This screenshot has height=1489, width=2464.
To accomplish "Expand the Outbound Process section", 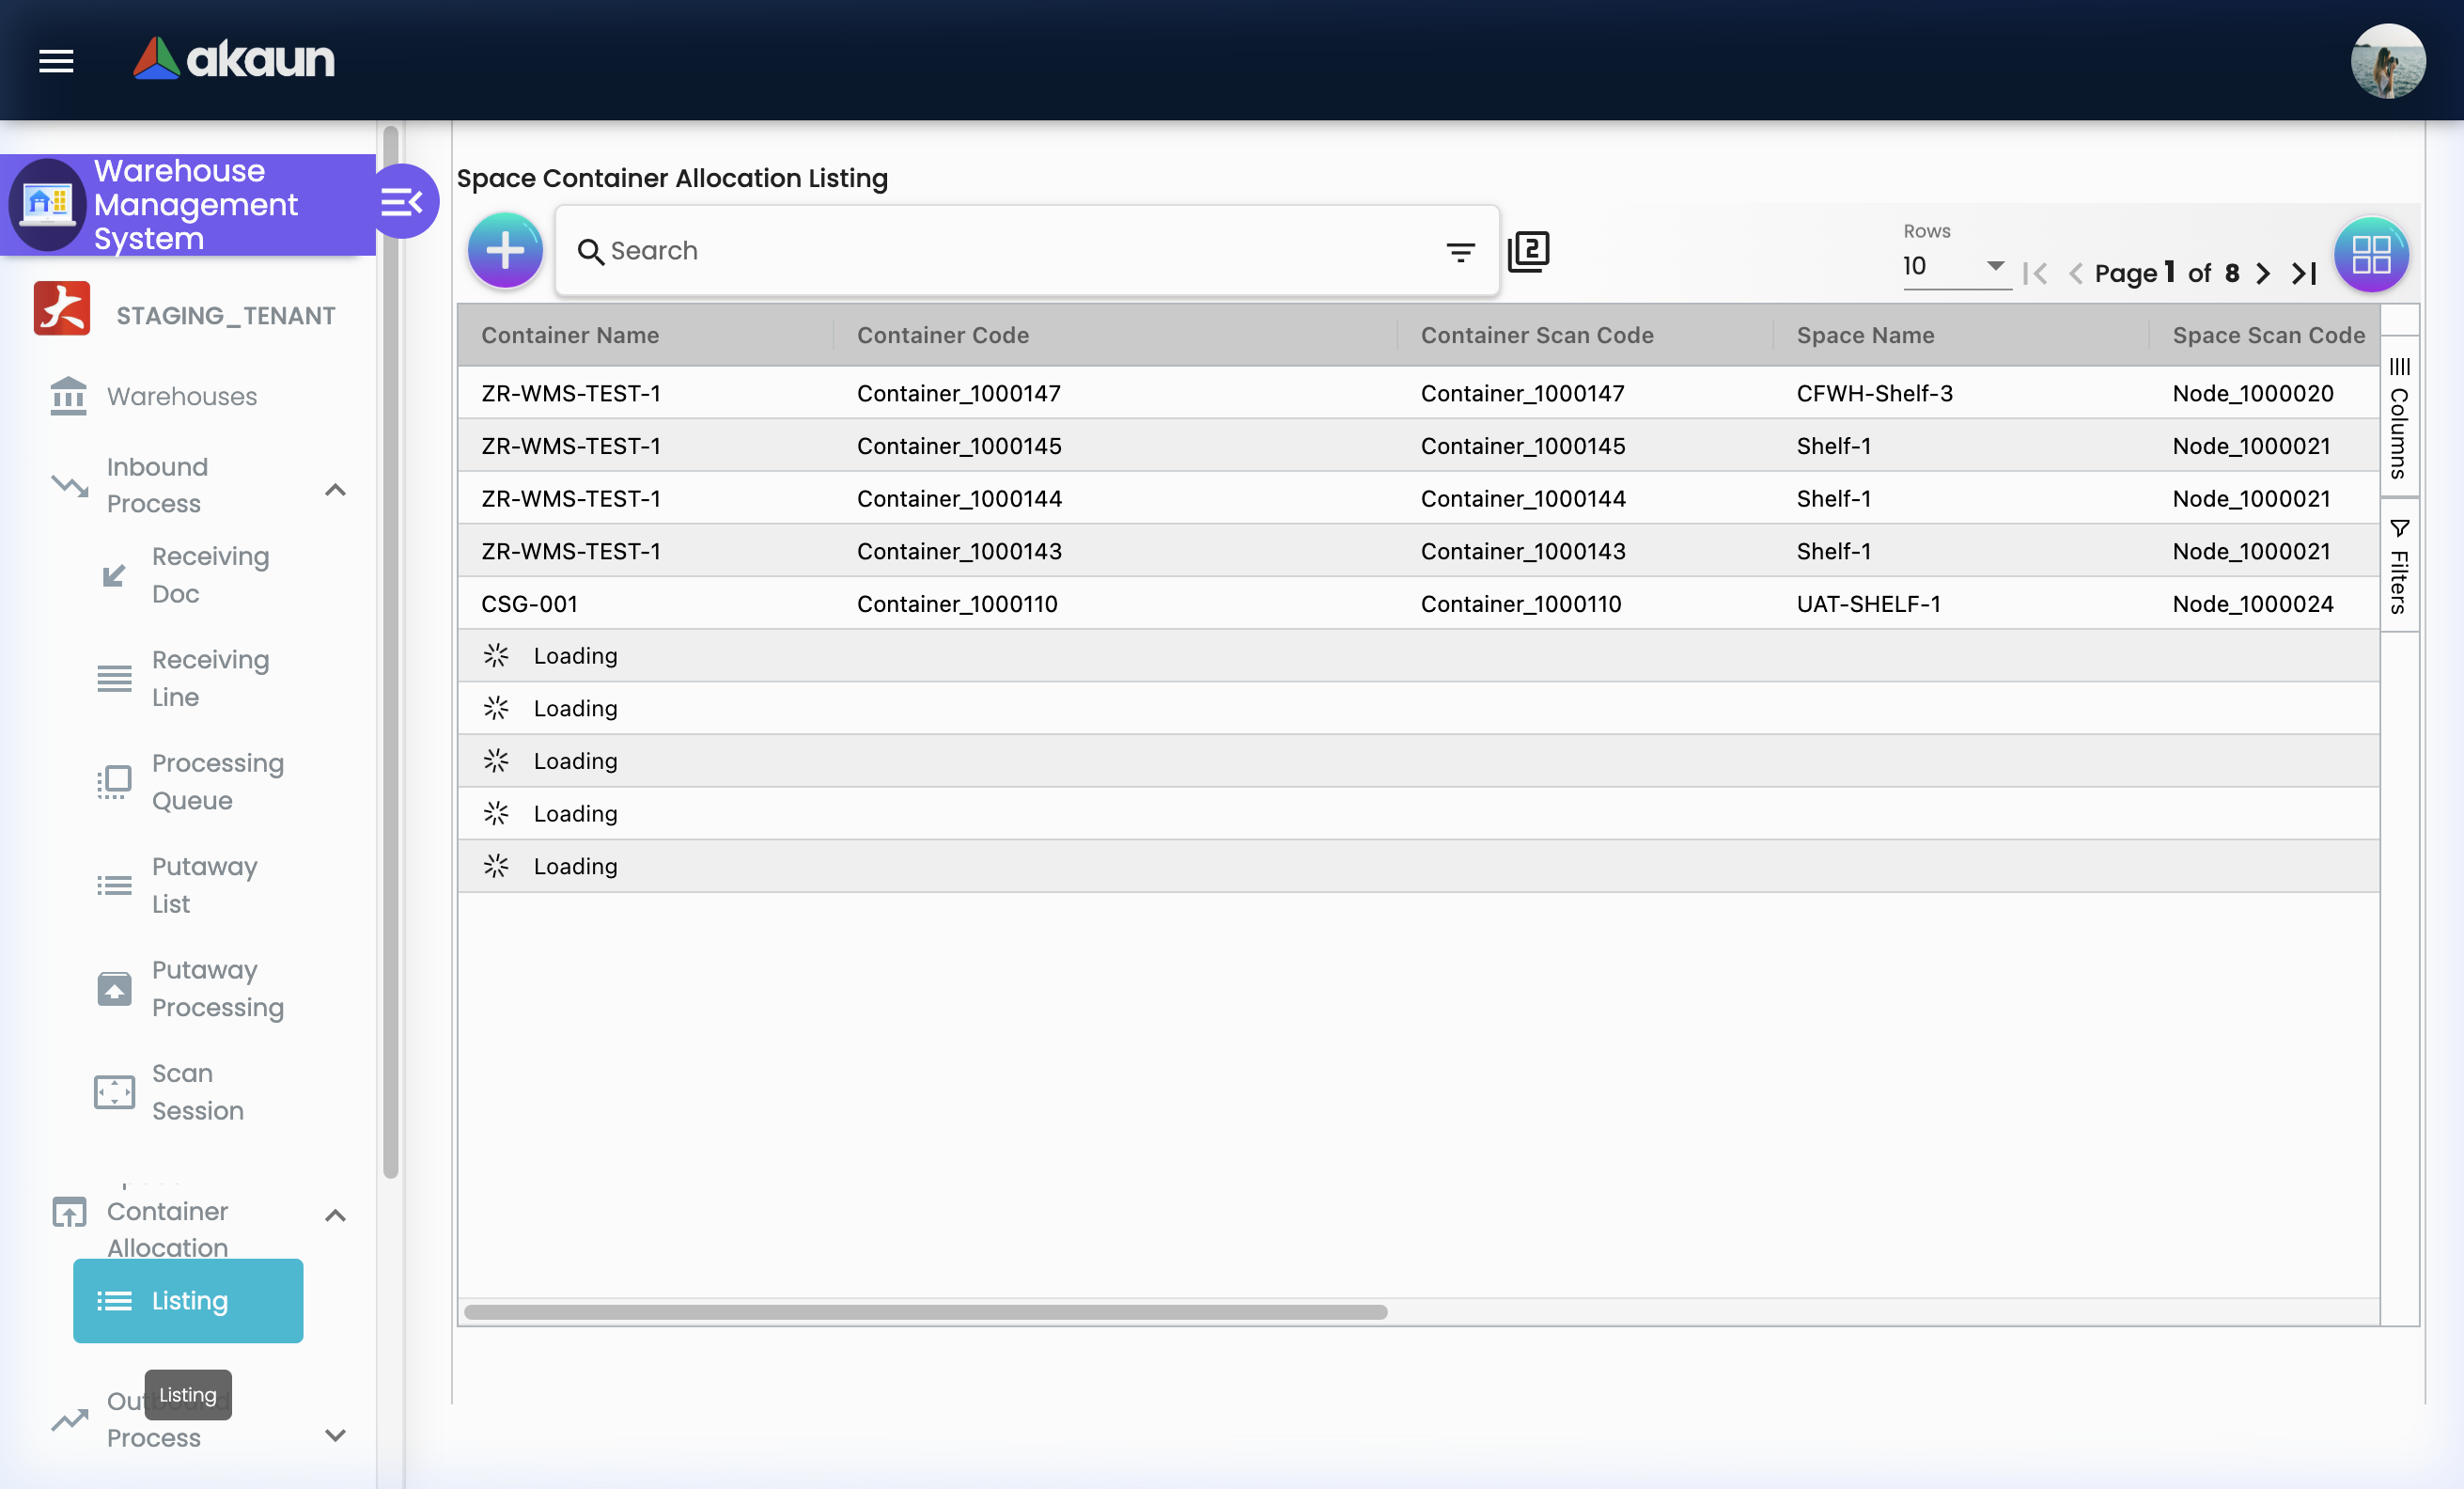I will (336, 1434).
